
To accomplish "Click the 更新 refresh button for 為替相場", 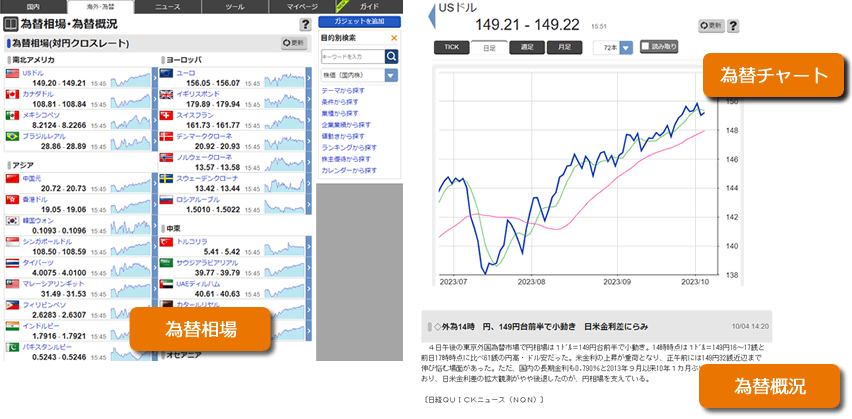I will click(294, 43).
